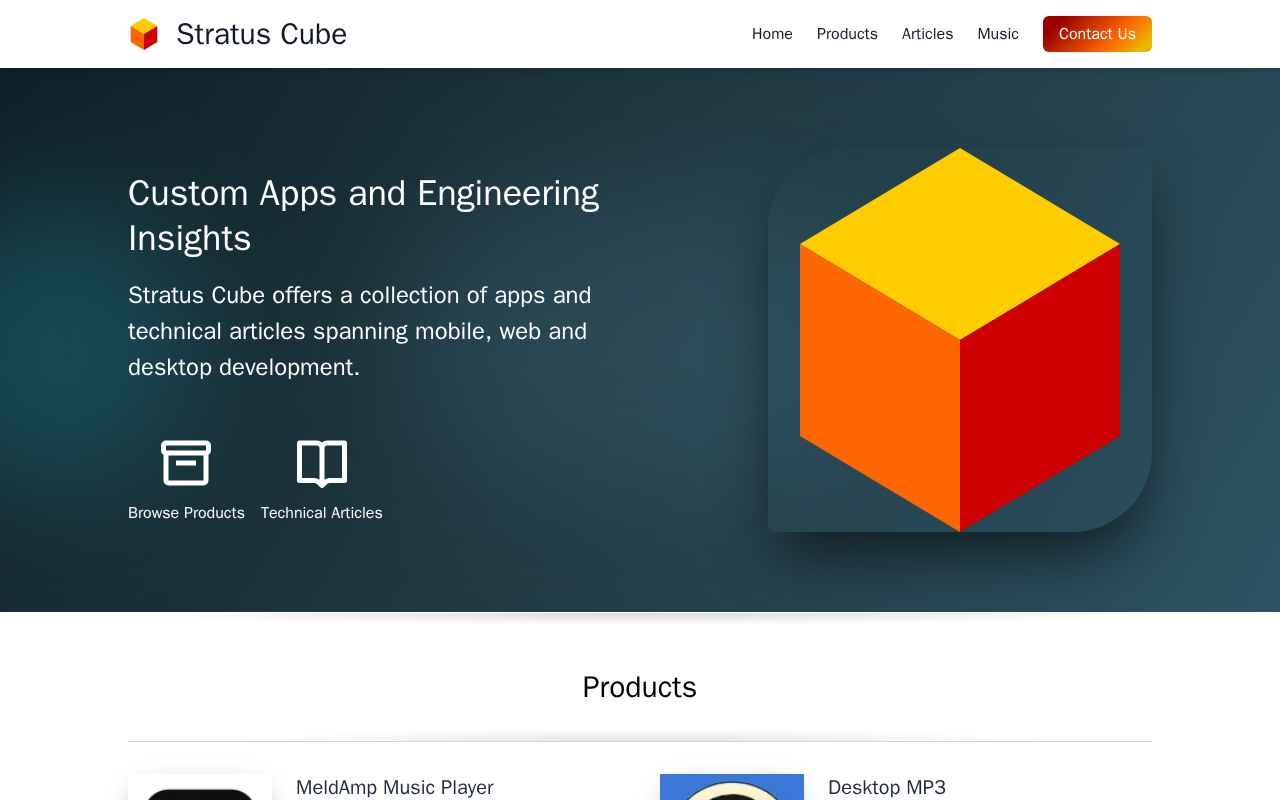1280x800 pixels.
Task: Click the Custom Apps and Engineering Insights heading
Action: point(364,215)
